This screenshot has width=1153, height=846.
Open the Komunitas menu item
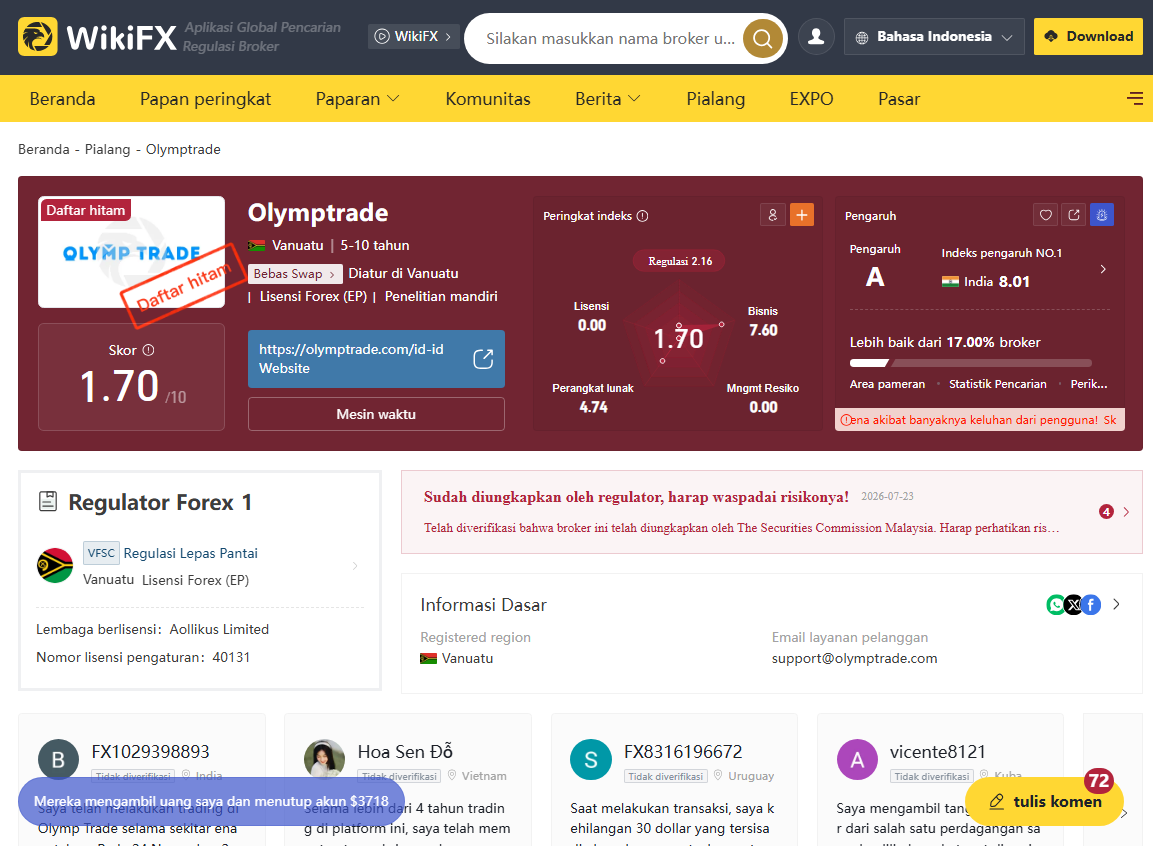pyautogui.click(x=488, y=98)
